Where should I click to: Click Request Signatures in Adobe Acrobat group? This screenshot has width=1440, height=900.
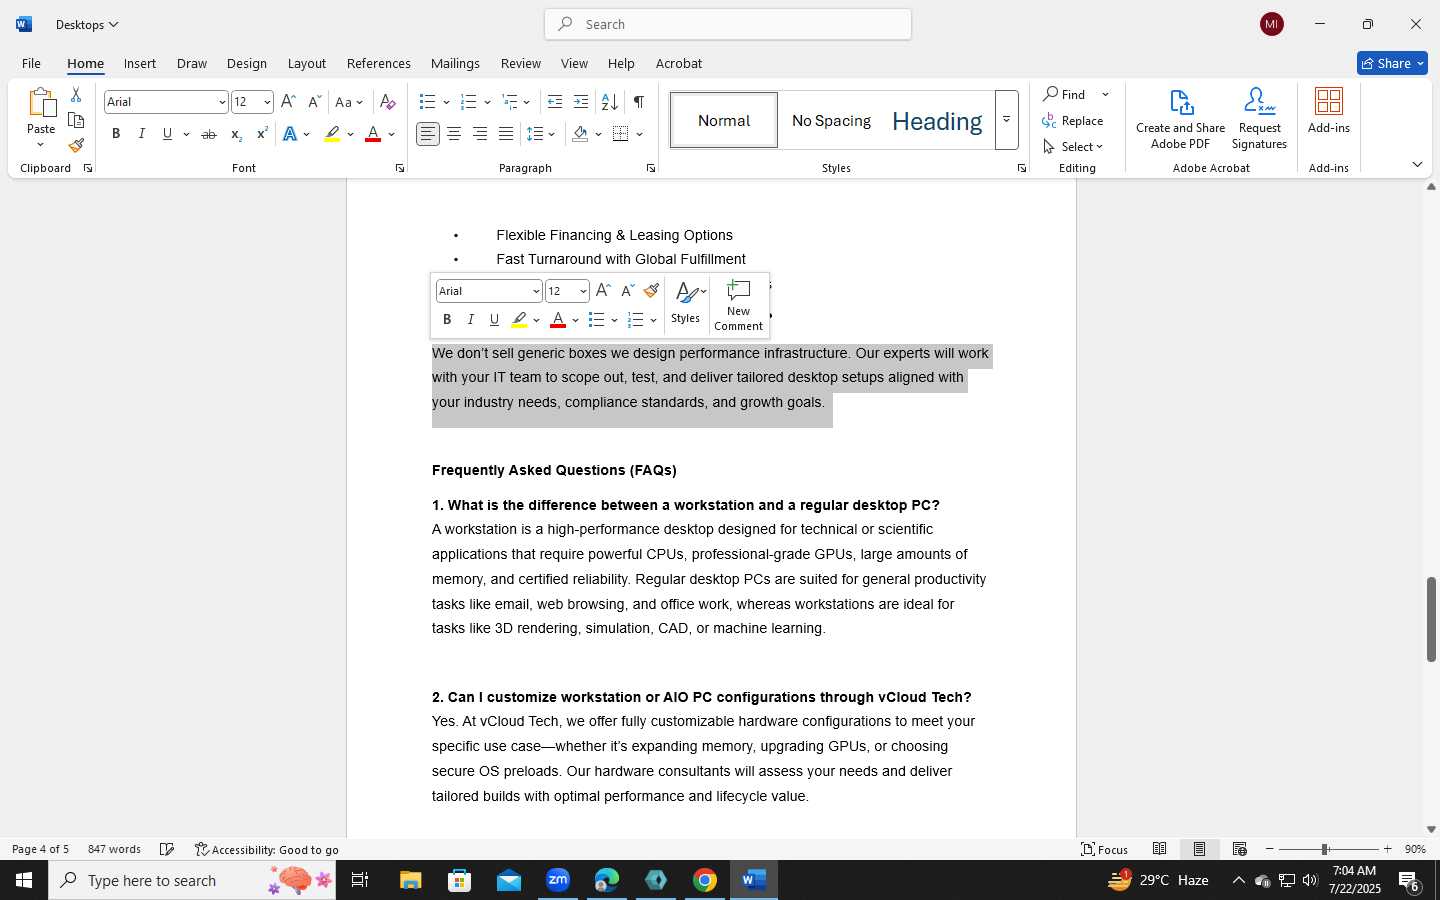(x=1259, y=118)
